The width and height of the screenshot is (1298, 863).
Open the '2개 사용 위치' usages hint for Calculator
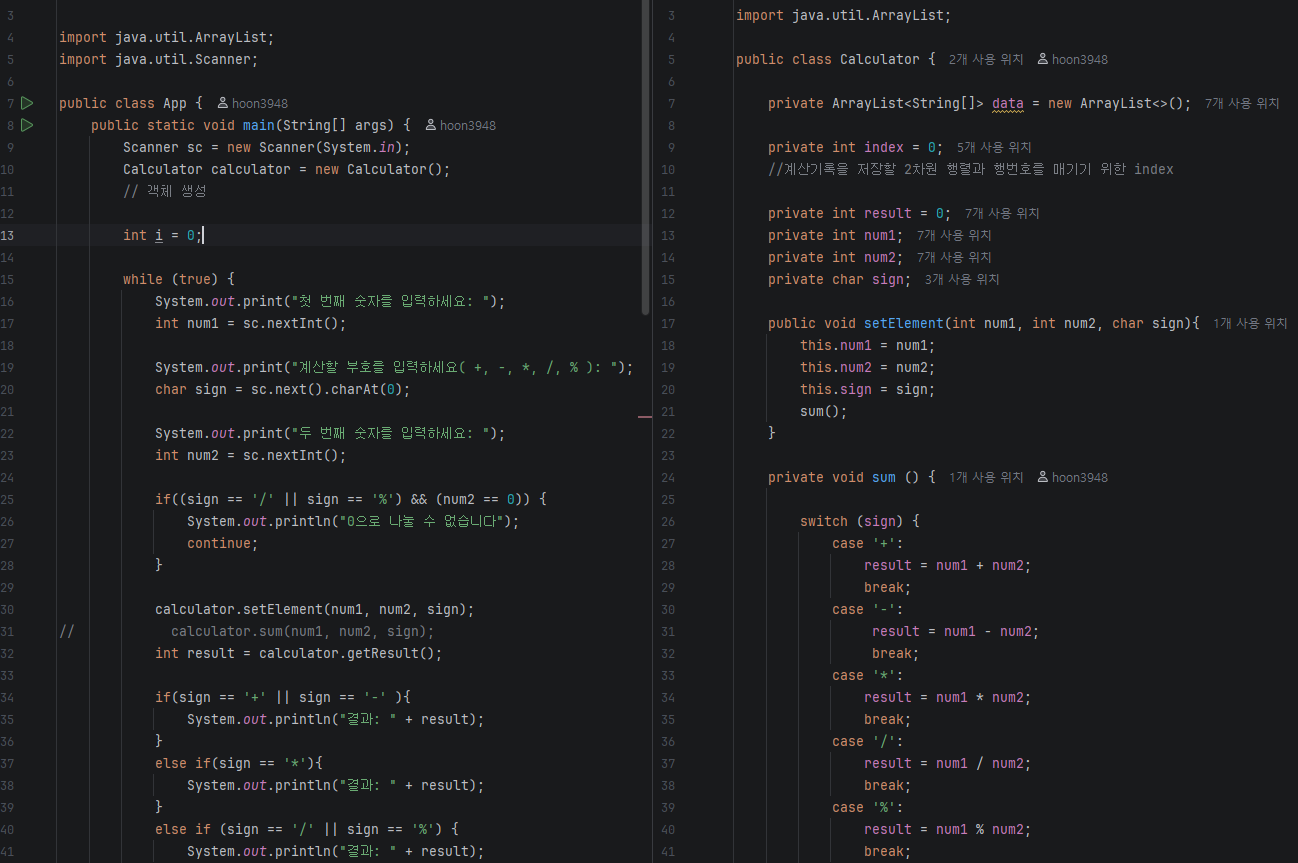click(986, 60)
